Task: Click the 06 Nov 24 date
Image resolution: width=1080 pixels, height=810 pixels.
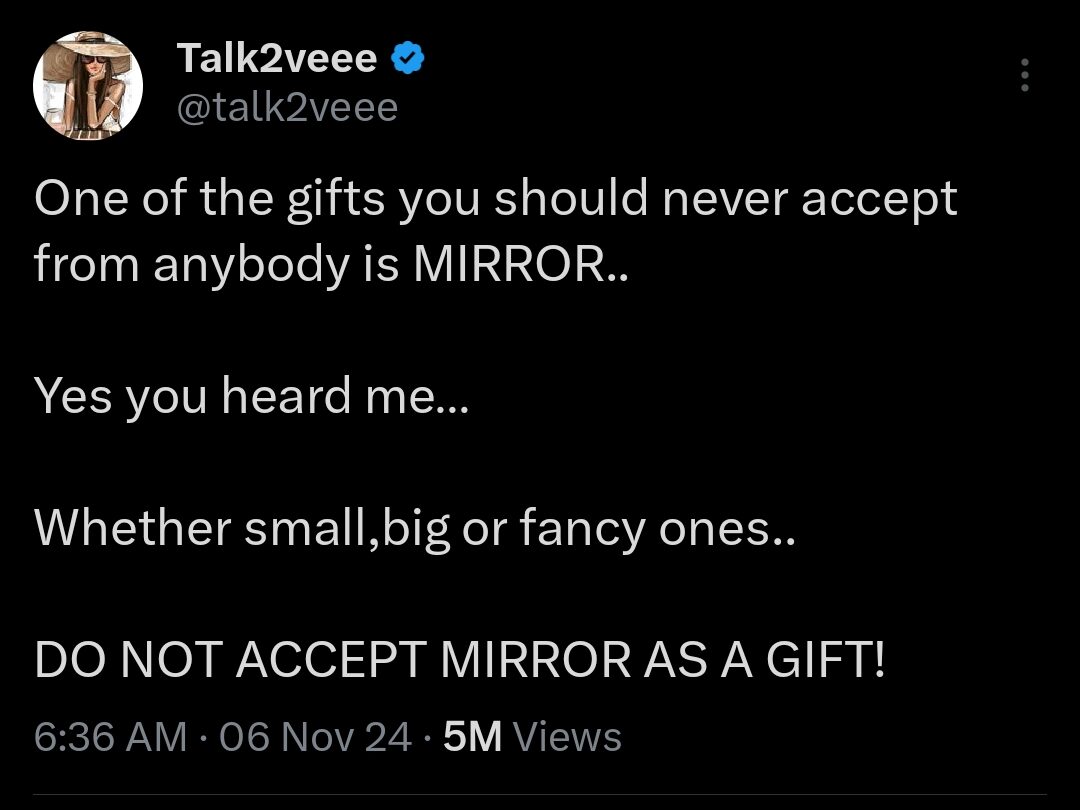Action: point(315,736)
